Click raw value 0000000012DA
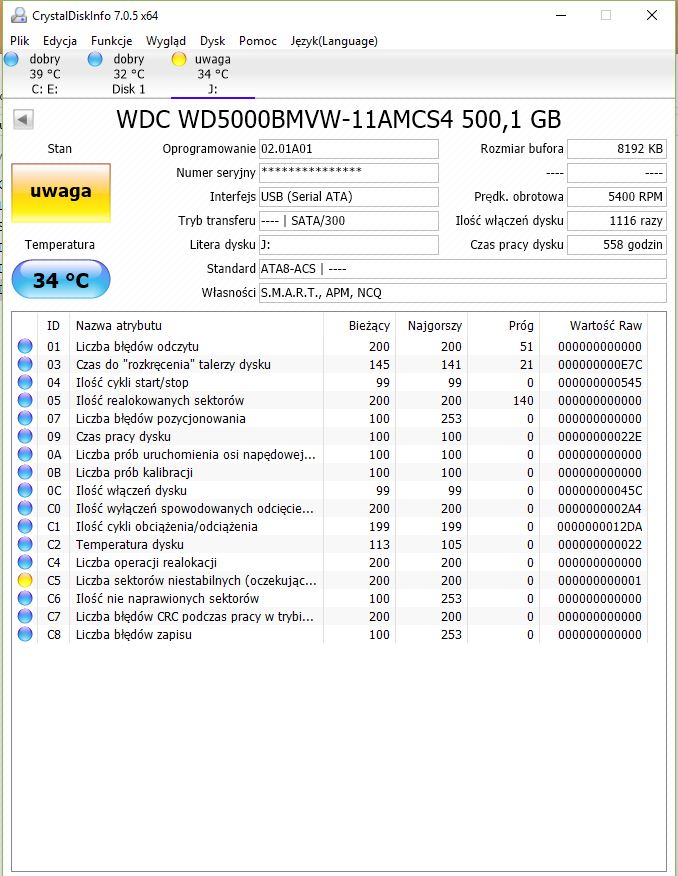Viewport: 678px width, 876px height. point(599,526)
